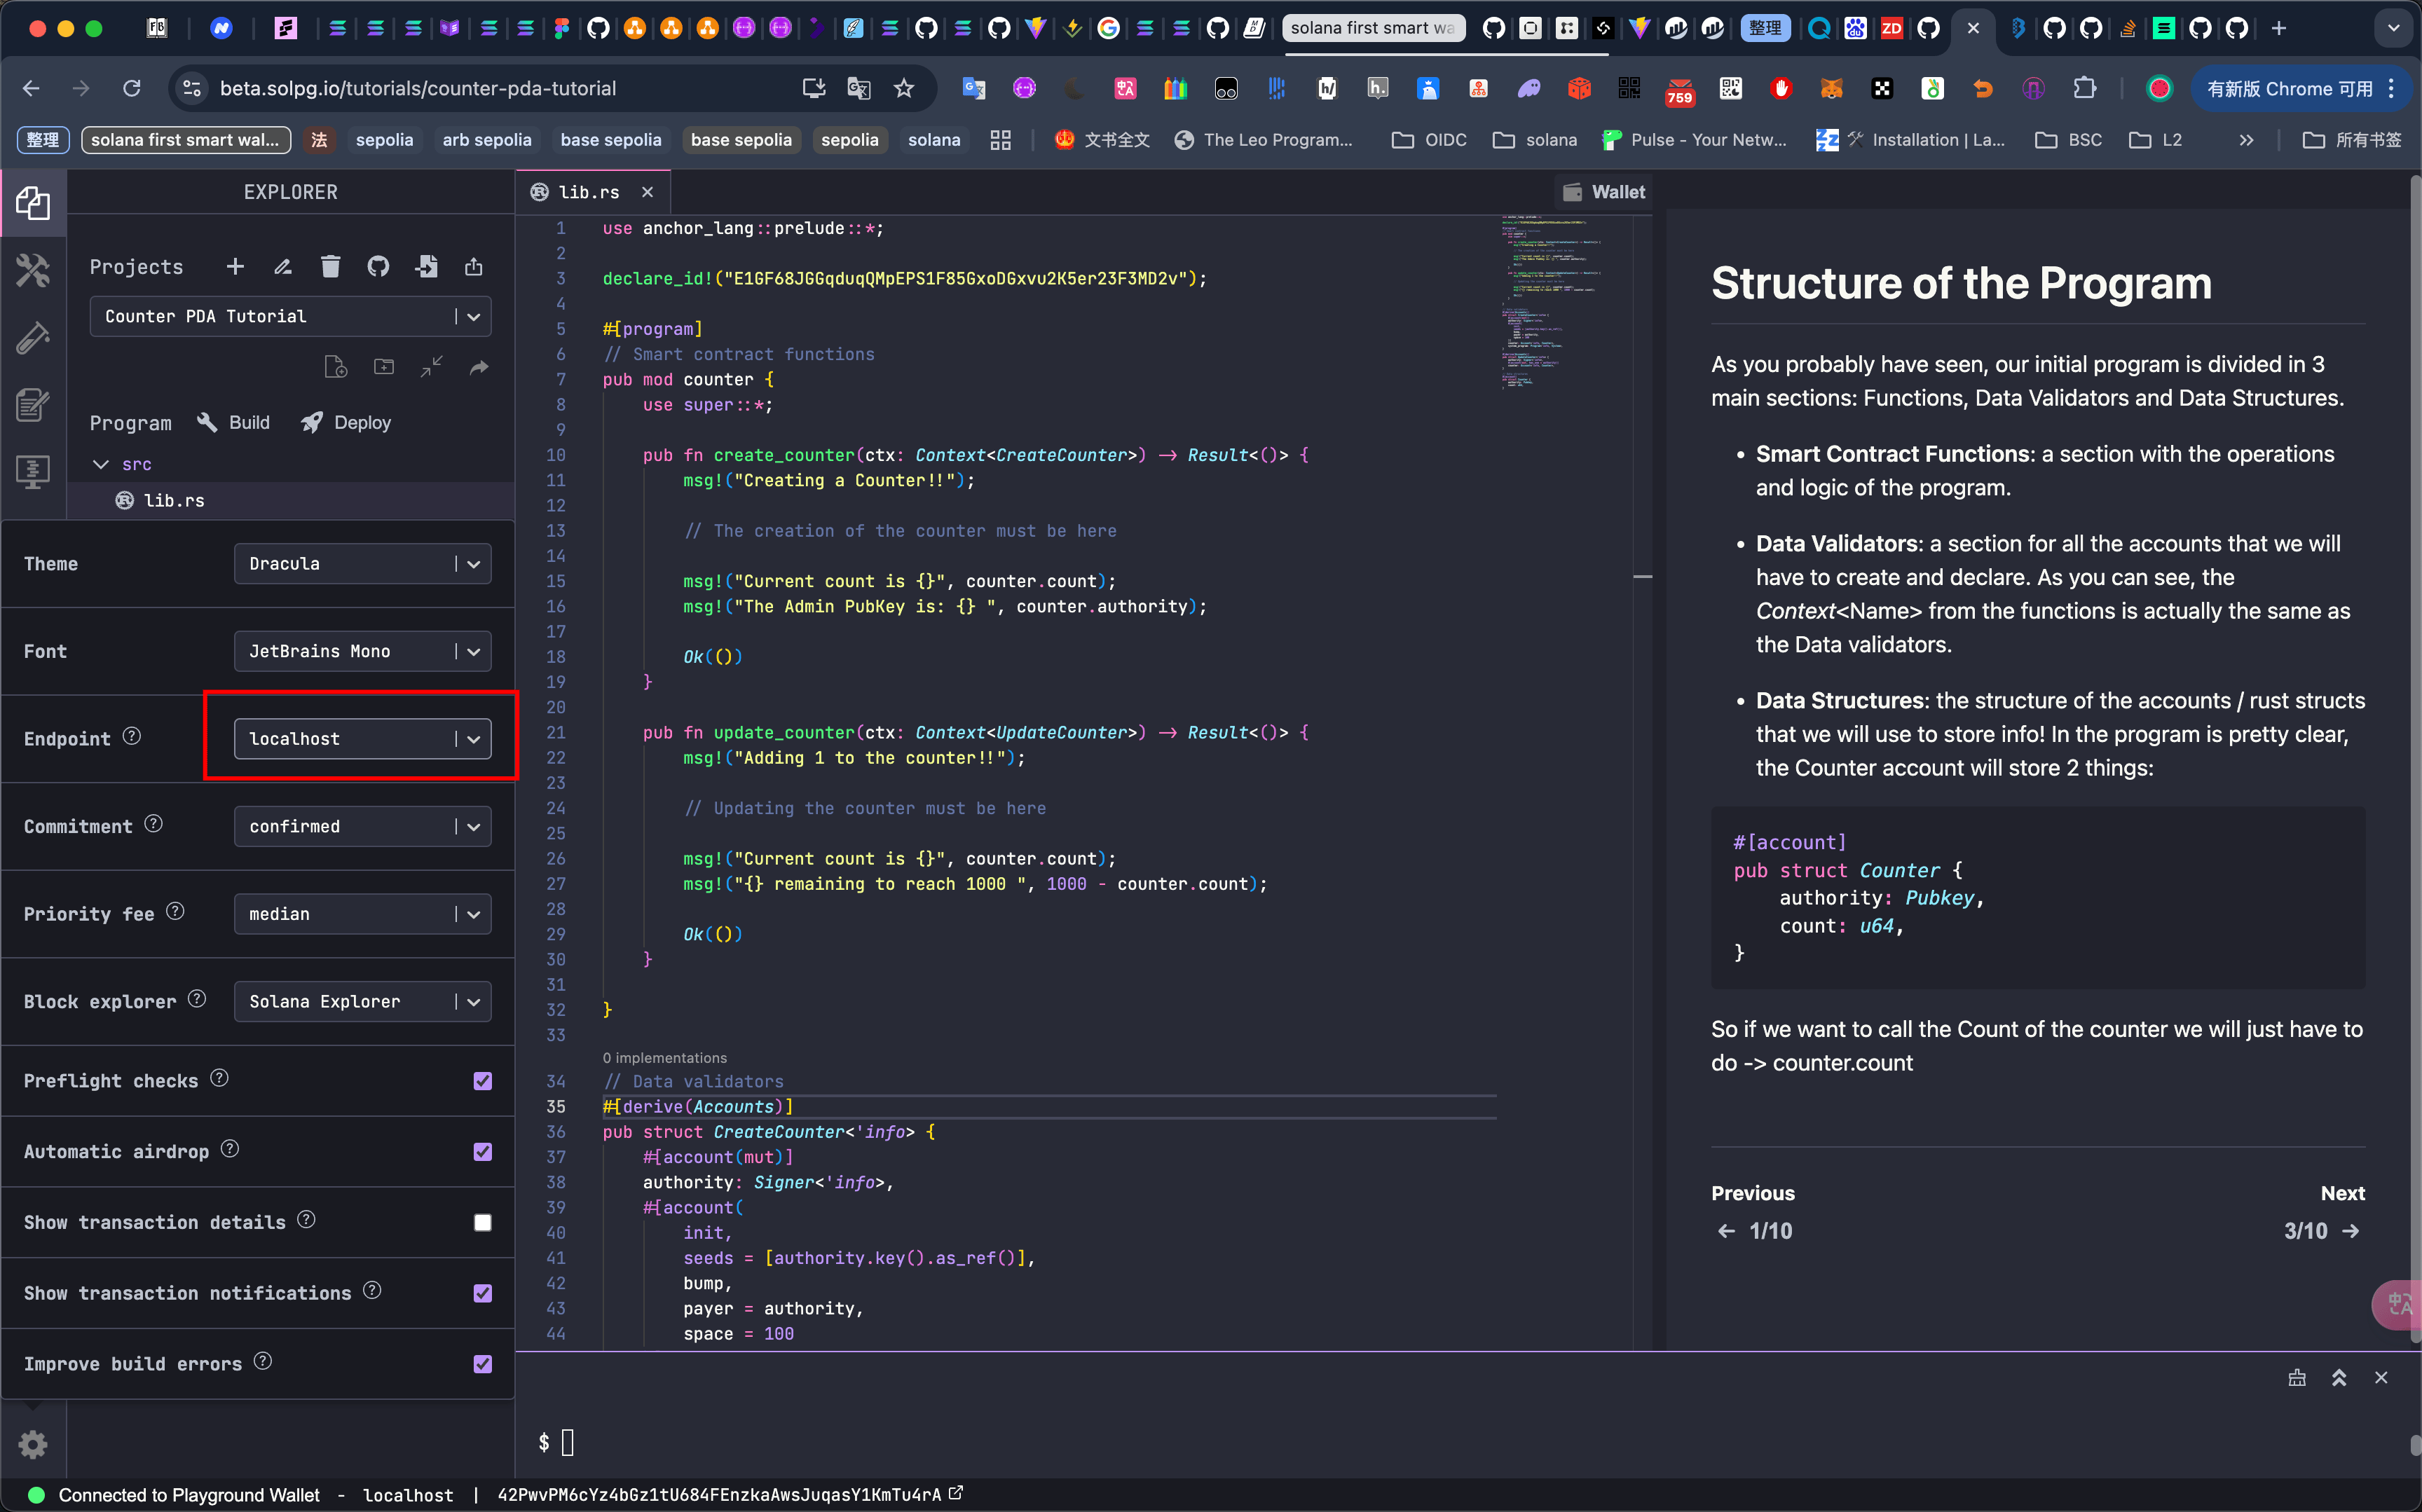Click the share project arrow icon

pyautogui.click(x=479, y=367)
